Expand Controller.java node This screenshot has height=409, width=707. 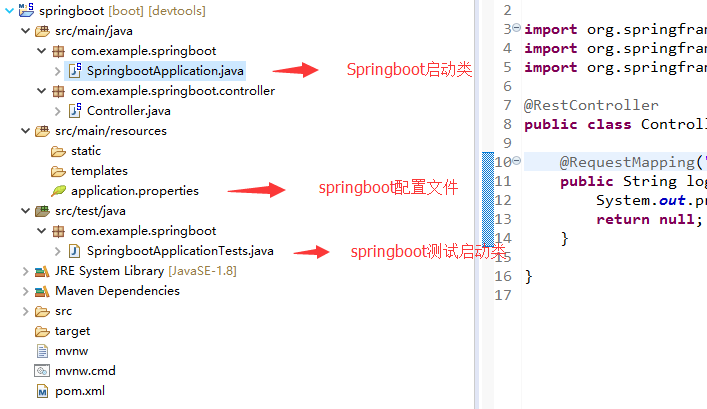pyautogui.click(x=57, y=111)
